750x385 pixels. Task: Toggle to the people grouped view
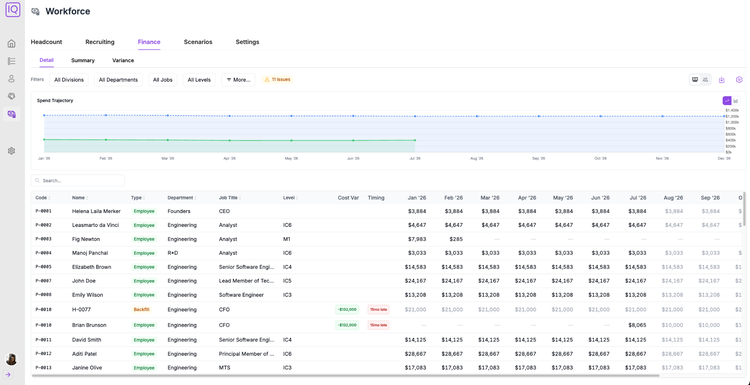[705, 79]
